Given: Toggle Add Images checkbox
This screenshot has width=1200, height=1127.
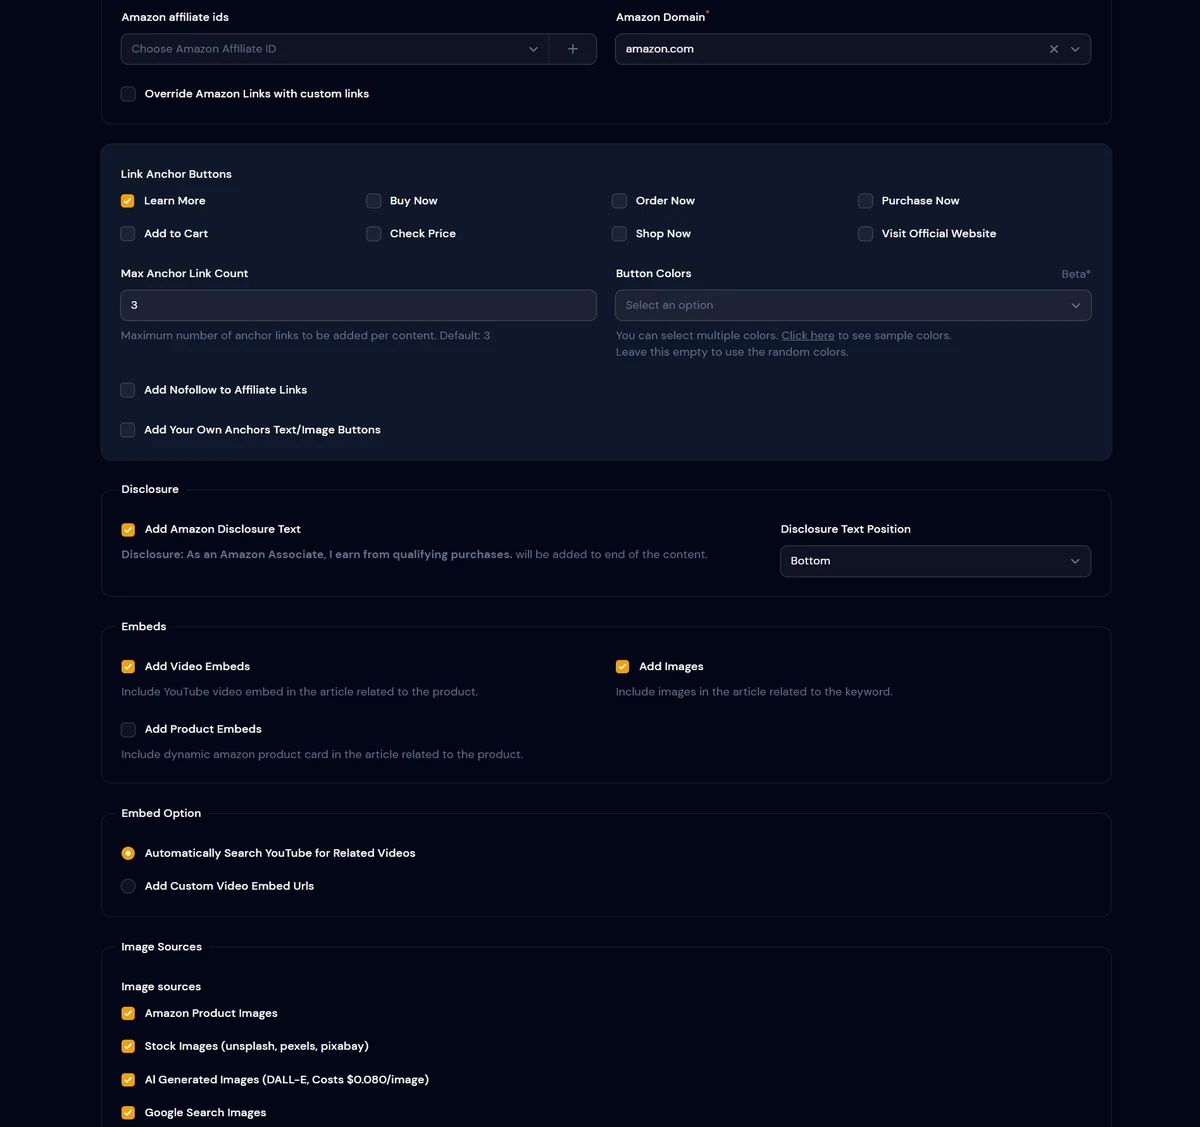Looking at the screenshot, I should point(623,667).
